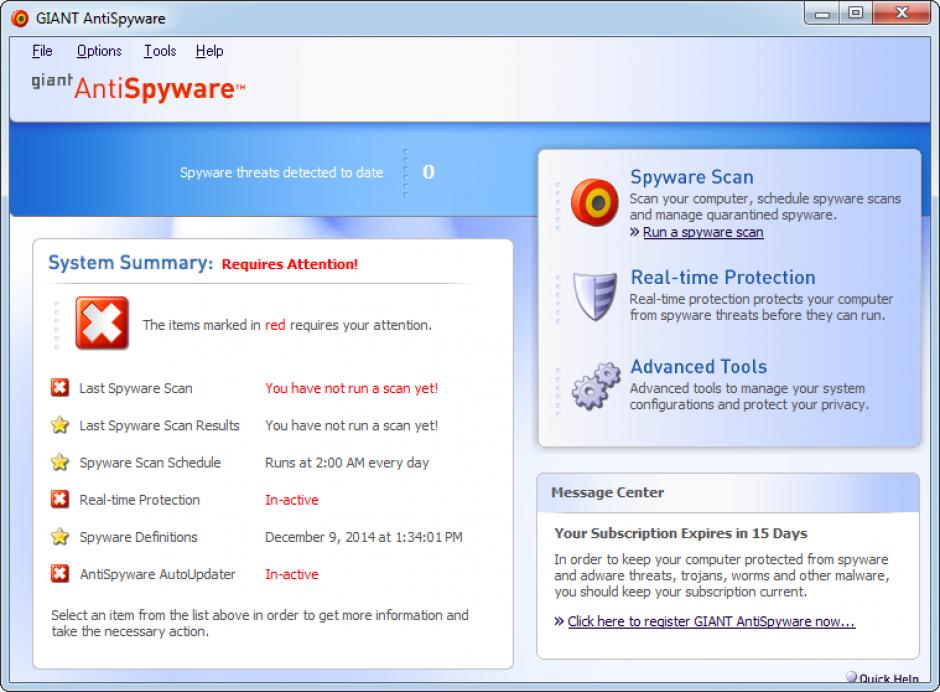The width and height of the screenshot is (940, 692).
Task: Click star icon beside Spyware Scan Schedule
Action: click(x=59, y=462)
